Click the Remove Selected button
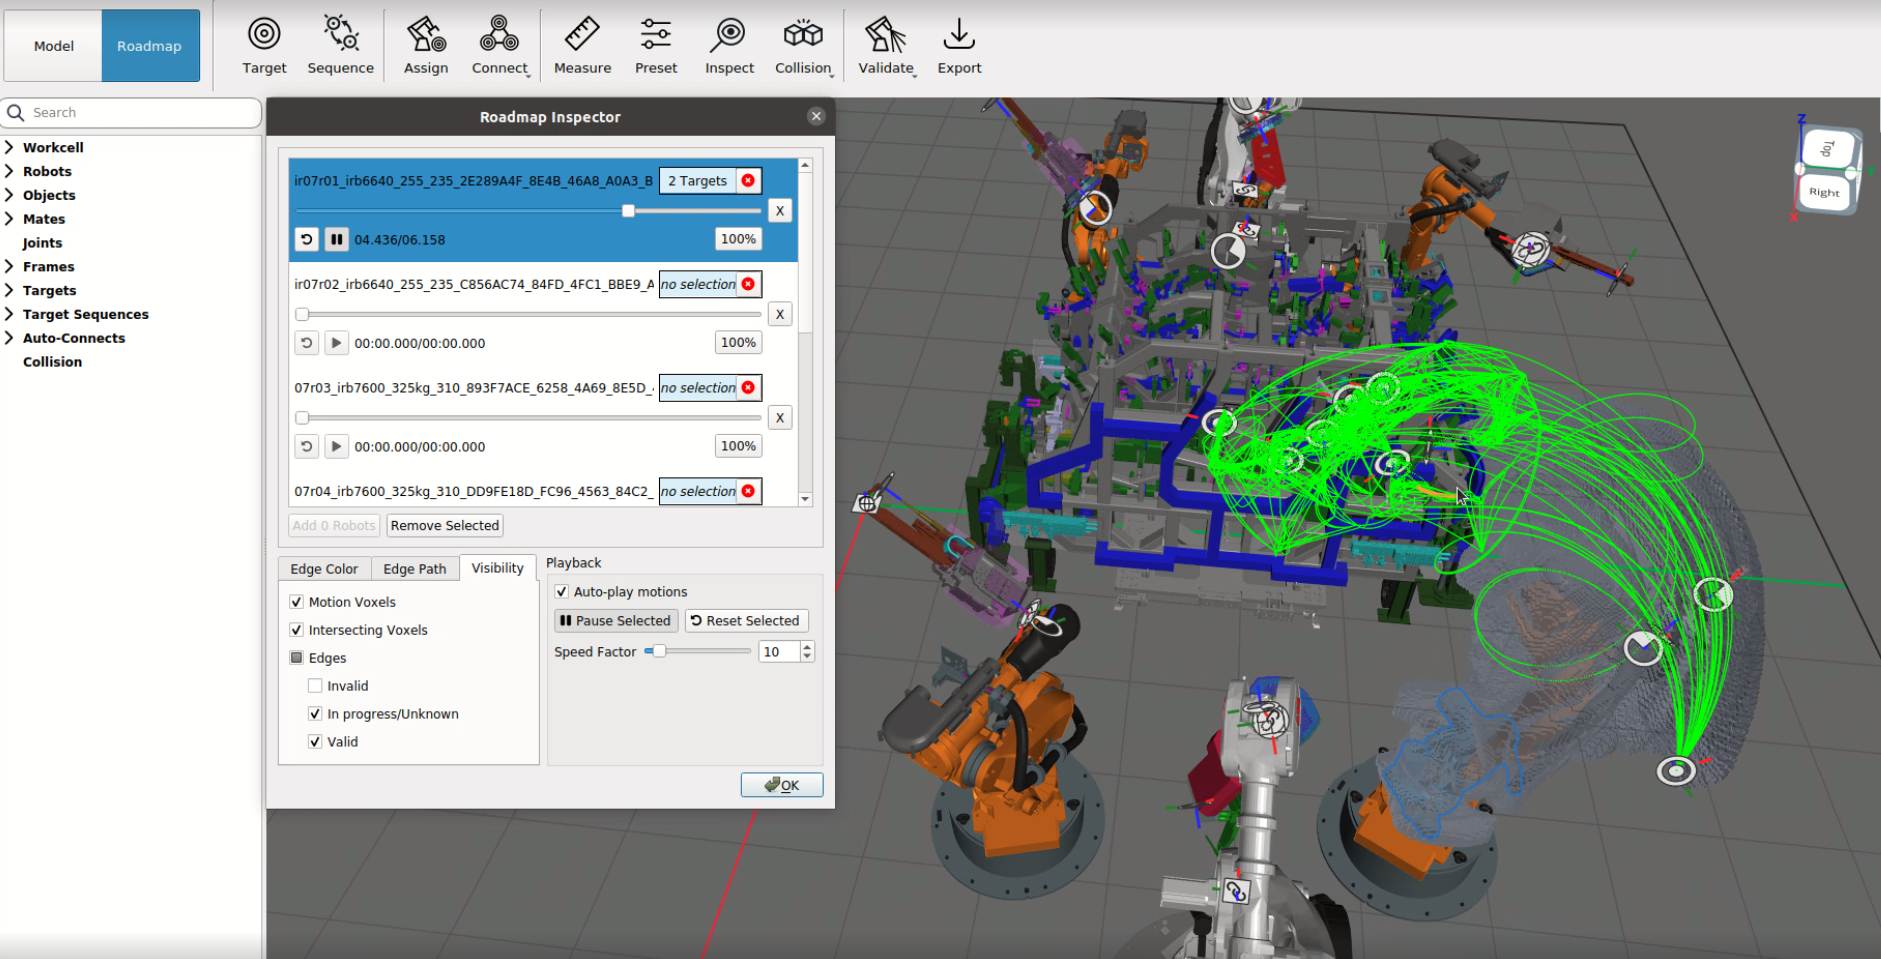 444,526
